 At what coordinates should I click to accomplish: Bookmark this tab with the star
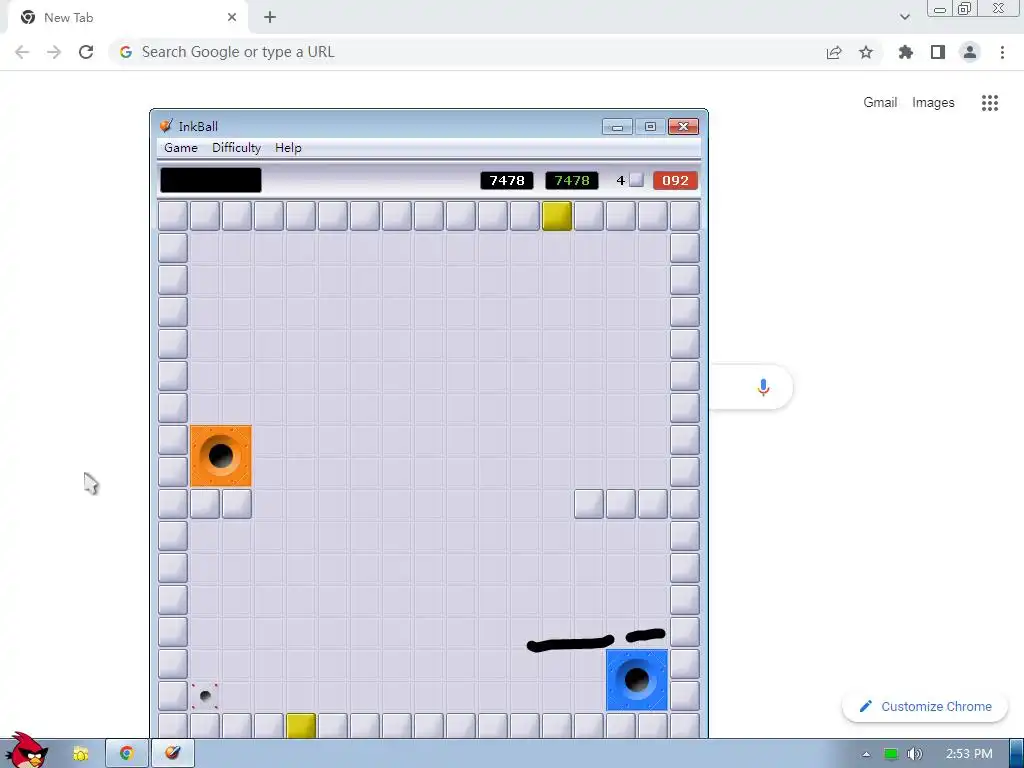[x=866, y=52]
